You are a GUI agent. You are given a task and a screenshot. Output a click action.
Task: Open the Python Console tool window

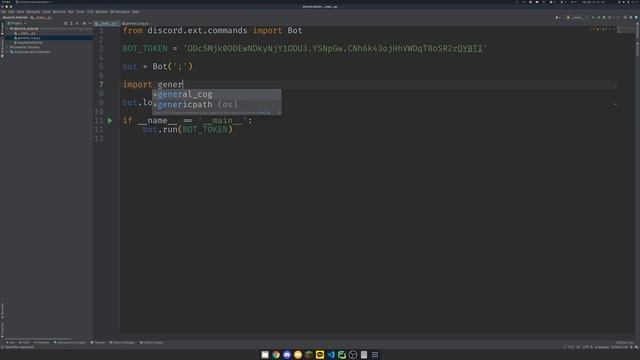click(x=151, y=342)
